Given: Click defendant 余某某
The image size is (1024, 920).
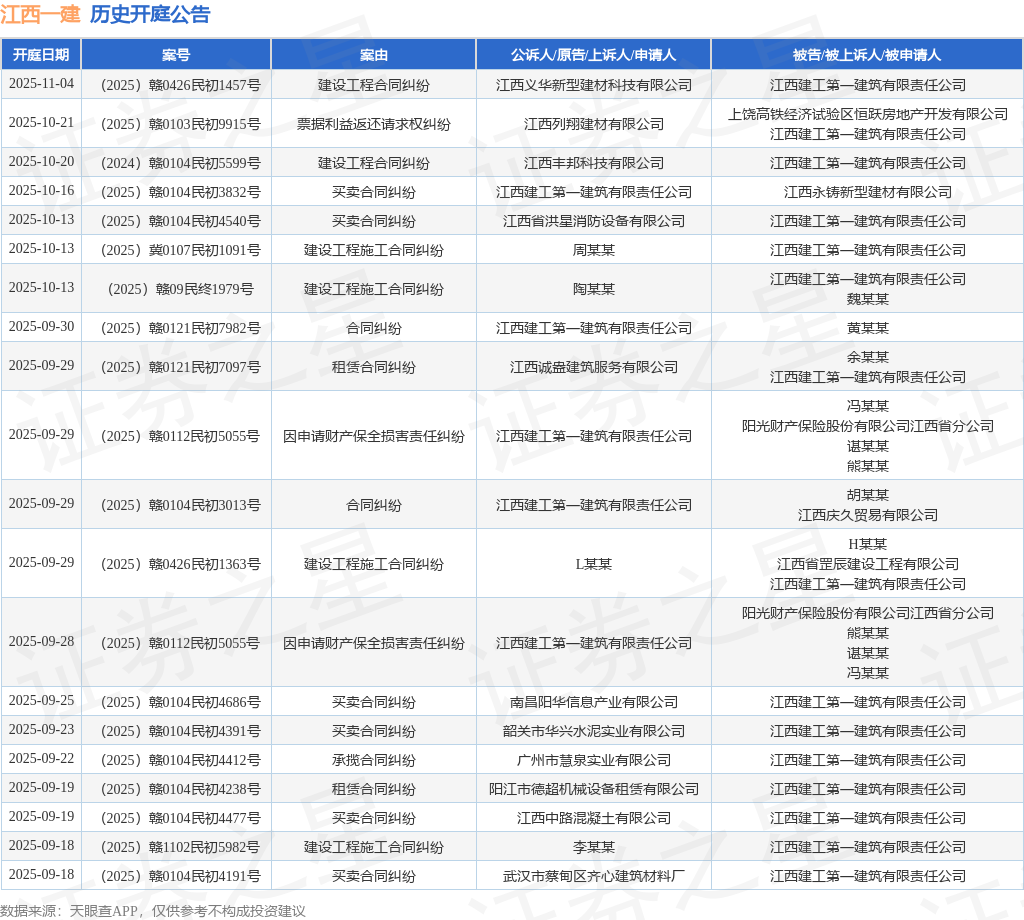Looking at the screenshot, I should tap(868, 357).
